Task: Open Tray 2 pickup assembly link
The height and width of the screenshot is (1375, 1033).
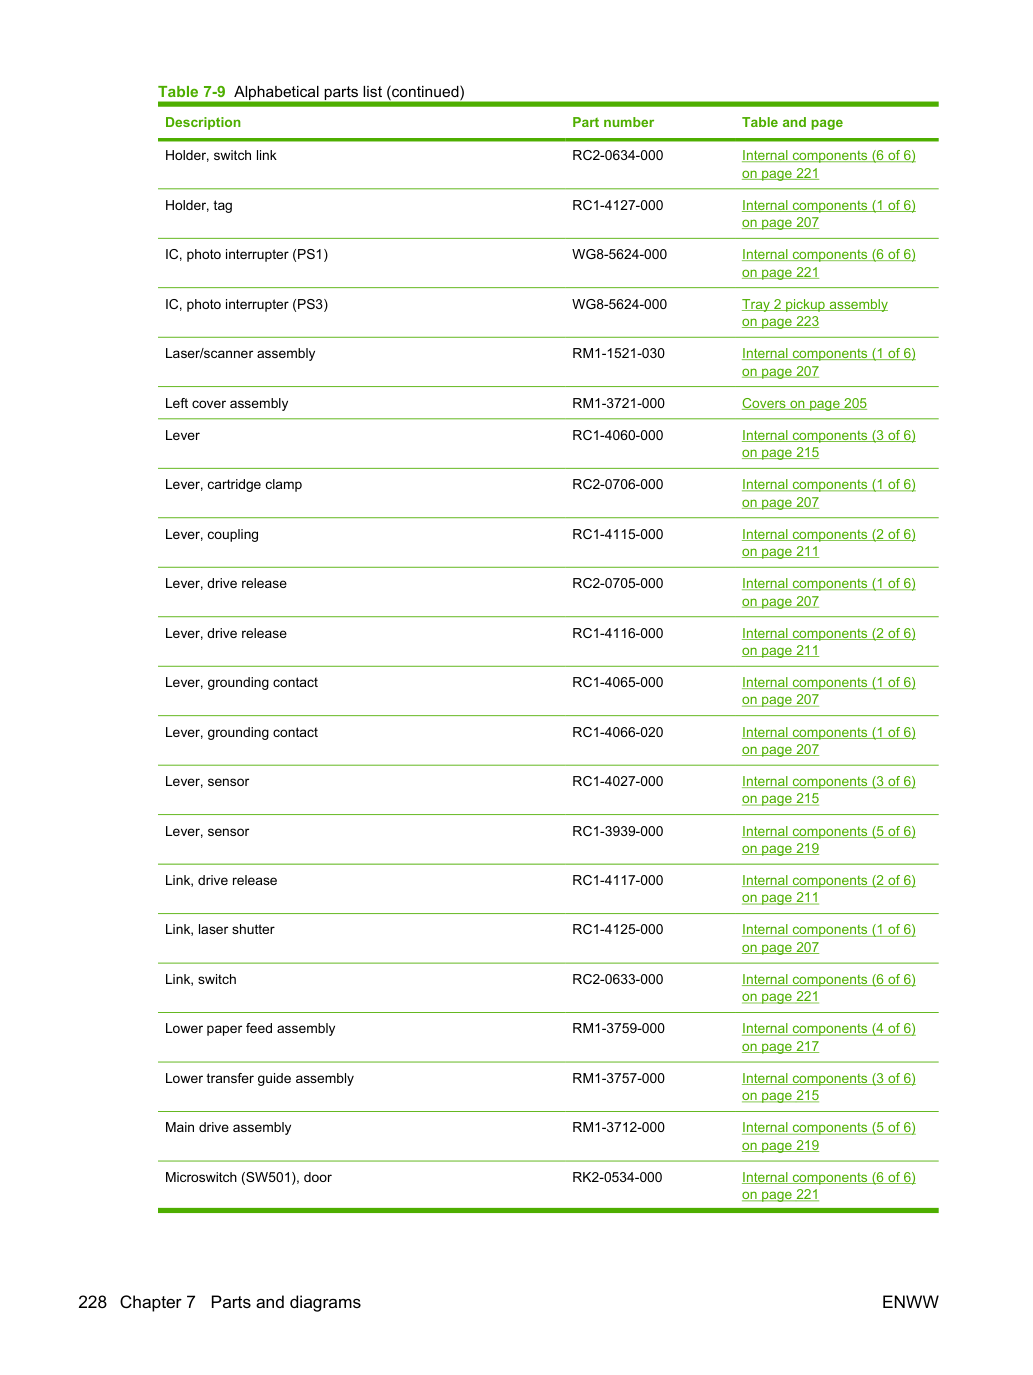Action: (x=814, y=313)
